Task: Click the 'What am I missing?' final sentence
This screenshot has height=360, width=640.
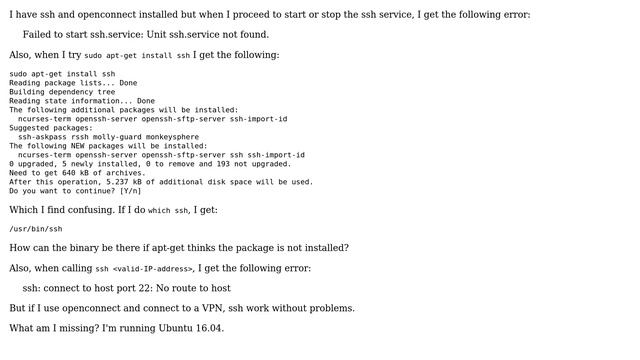Action: [x=117, y=328]
